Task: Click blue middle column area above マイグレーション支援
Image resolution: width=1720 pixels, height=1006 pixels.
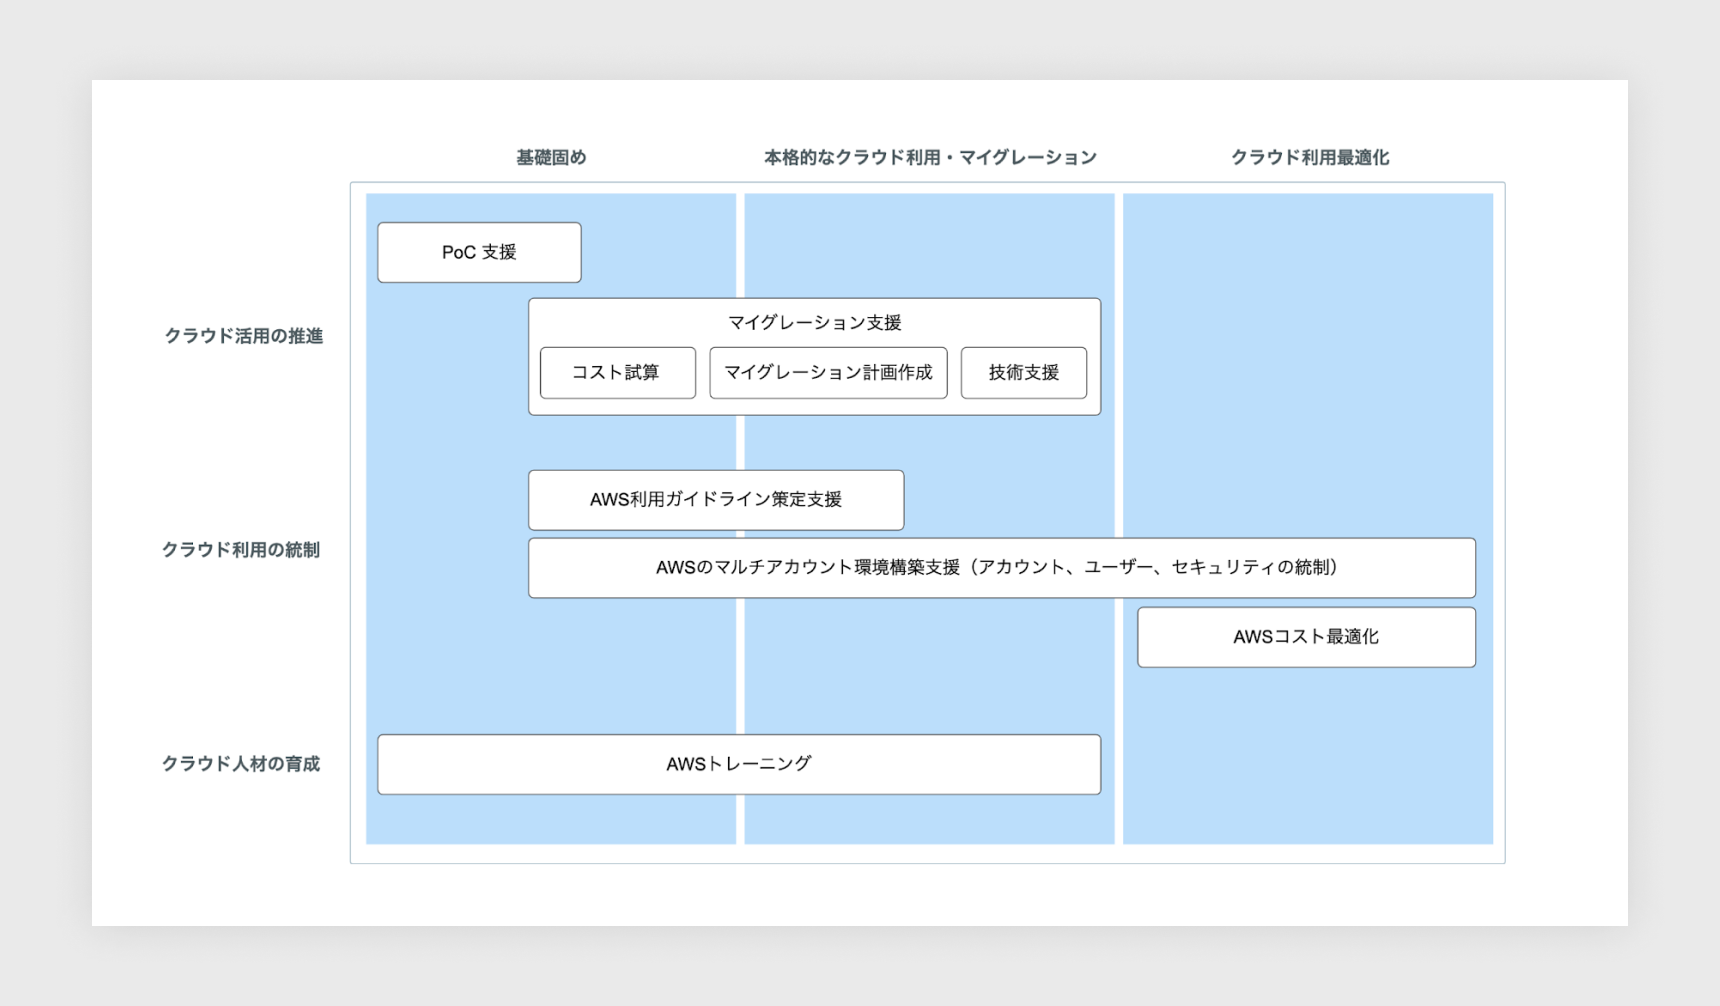Action: (929, 245)
